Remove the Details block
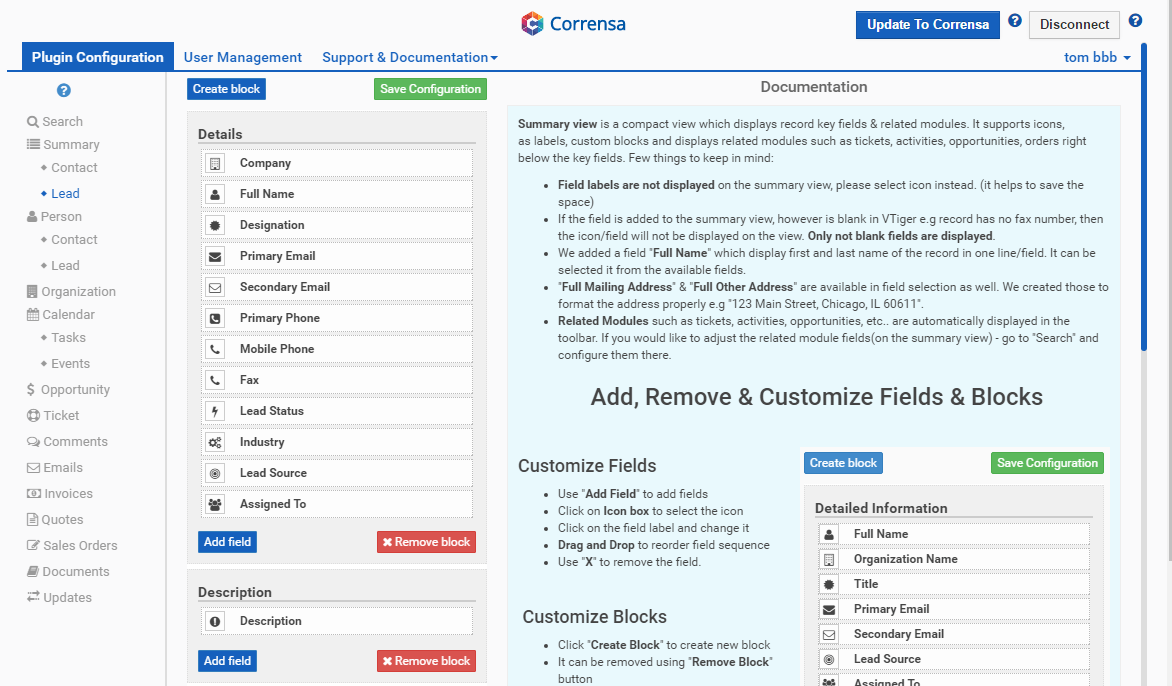The image size is (1172, 686). 426,542
